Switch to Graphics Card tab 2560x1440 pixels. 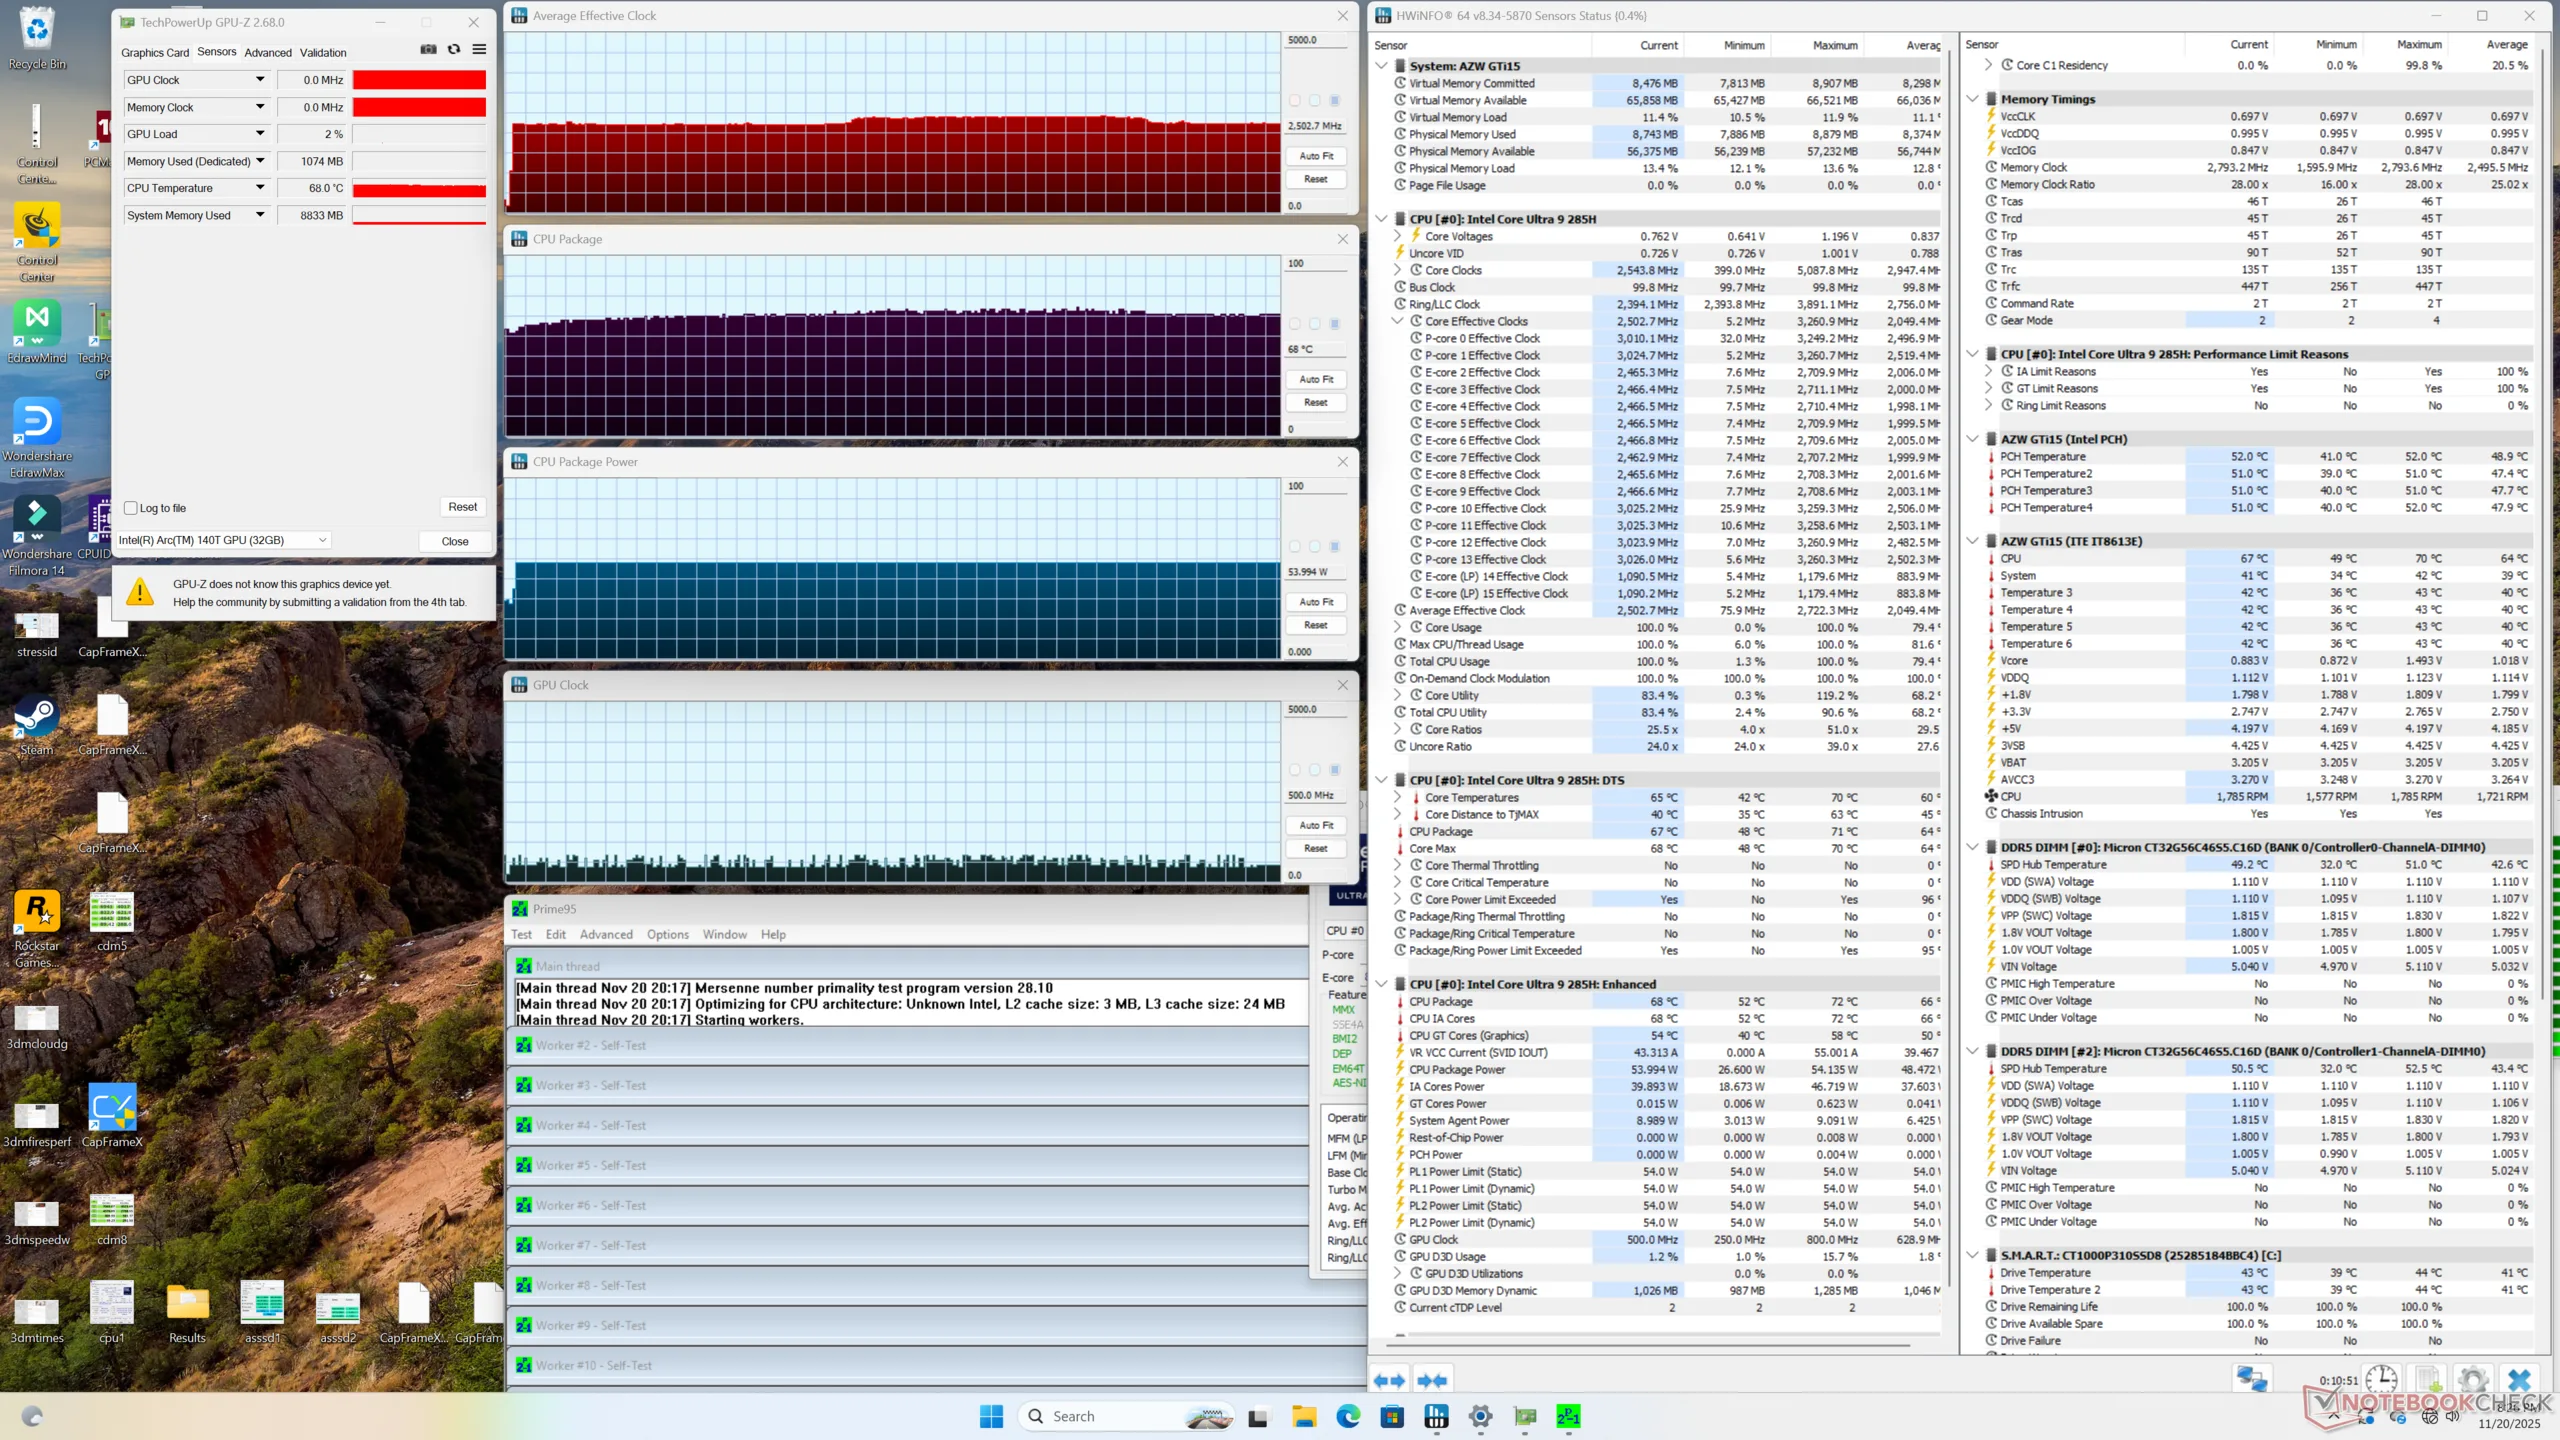coord(155,52)
